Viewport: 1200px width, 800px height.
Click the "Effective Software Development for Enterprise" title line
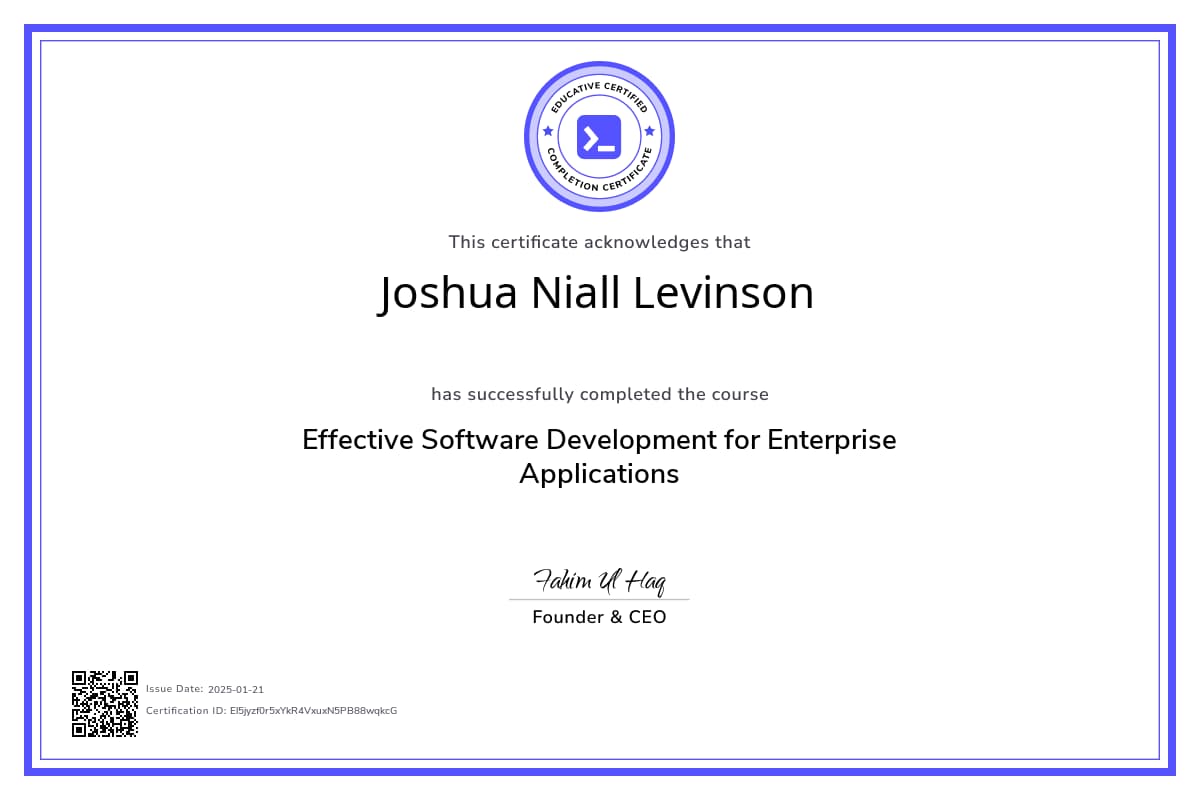[x=599, y=440]
